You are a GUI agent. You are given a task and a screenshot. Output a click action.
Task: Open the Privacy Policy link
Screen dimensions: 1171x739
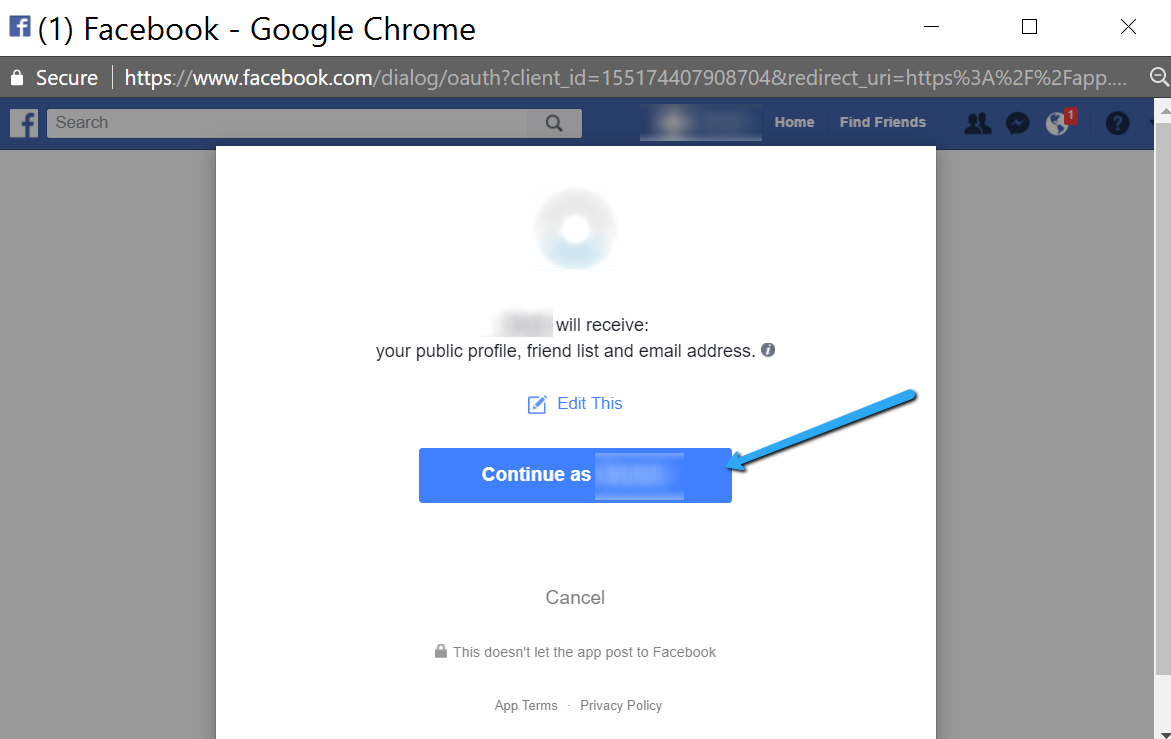[x=621, y=705]
